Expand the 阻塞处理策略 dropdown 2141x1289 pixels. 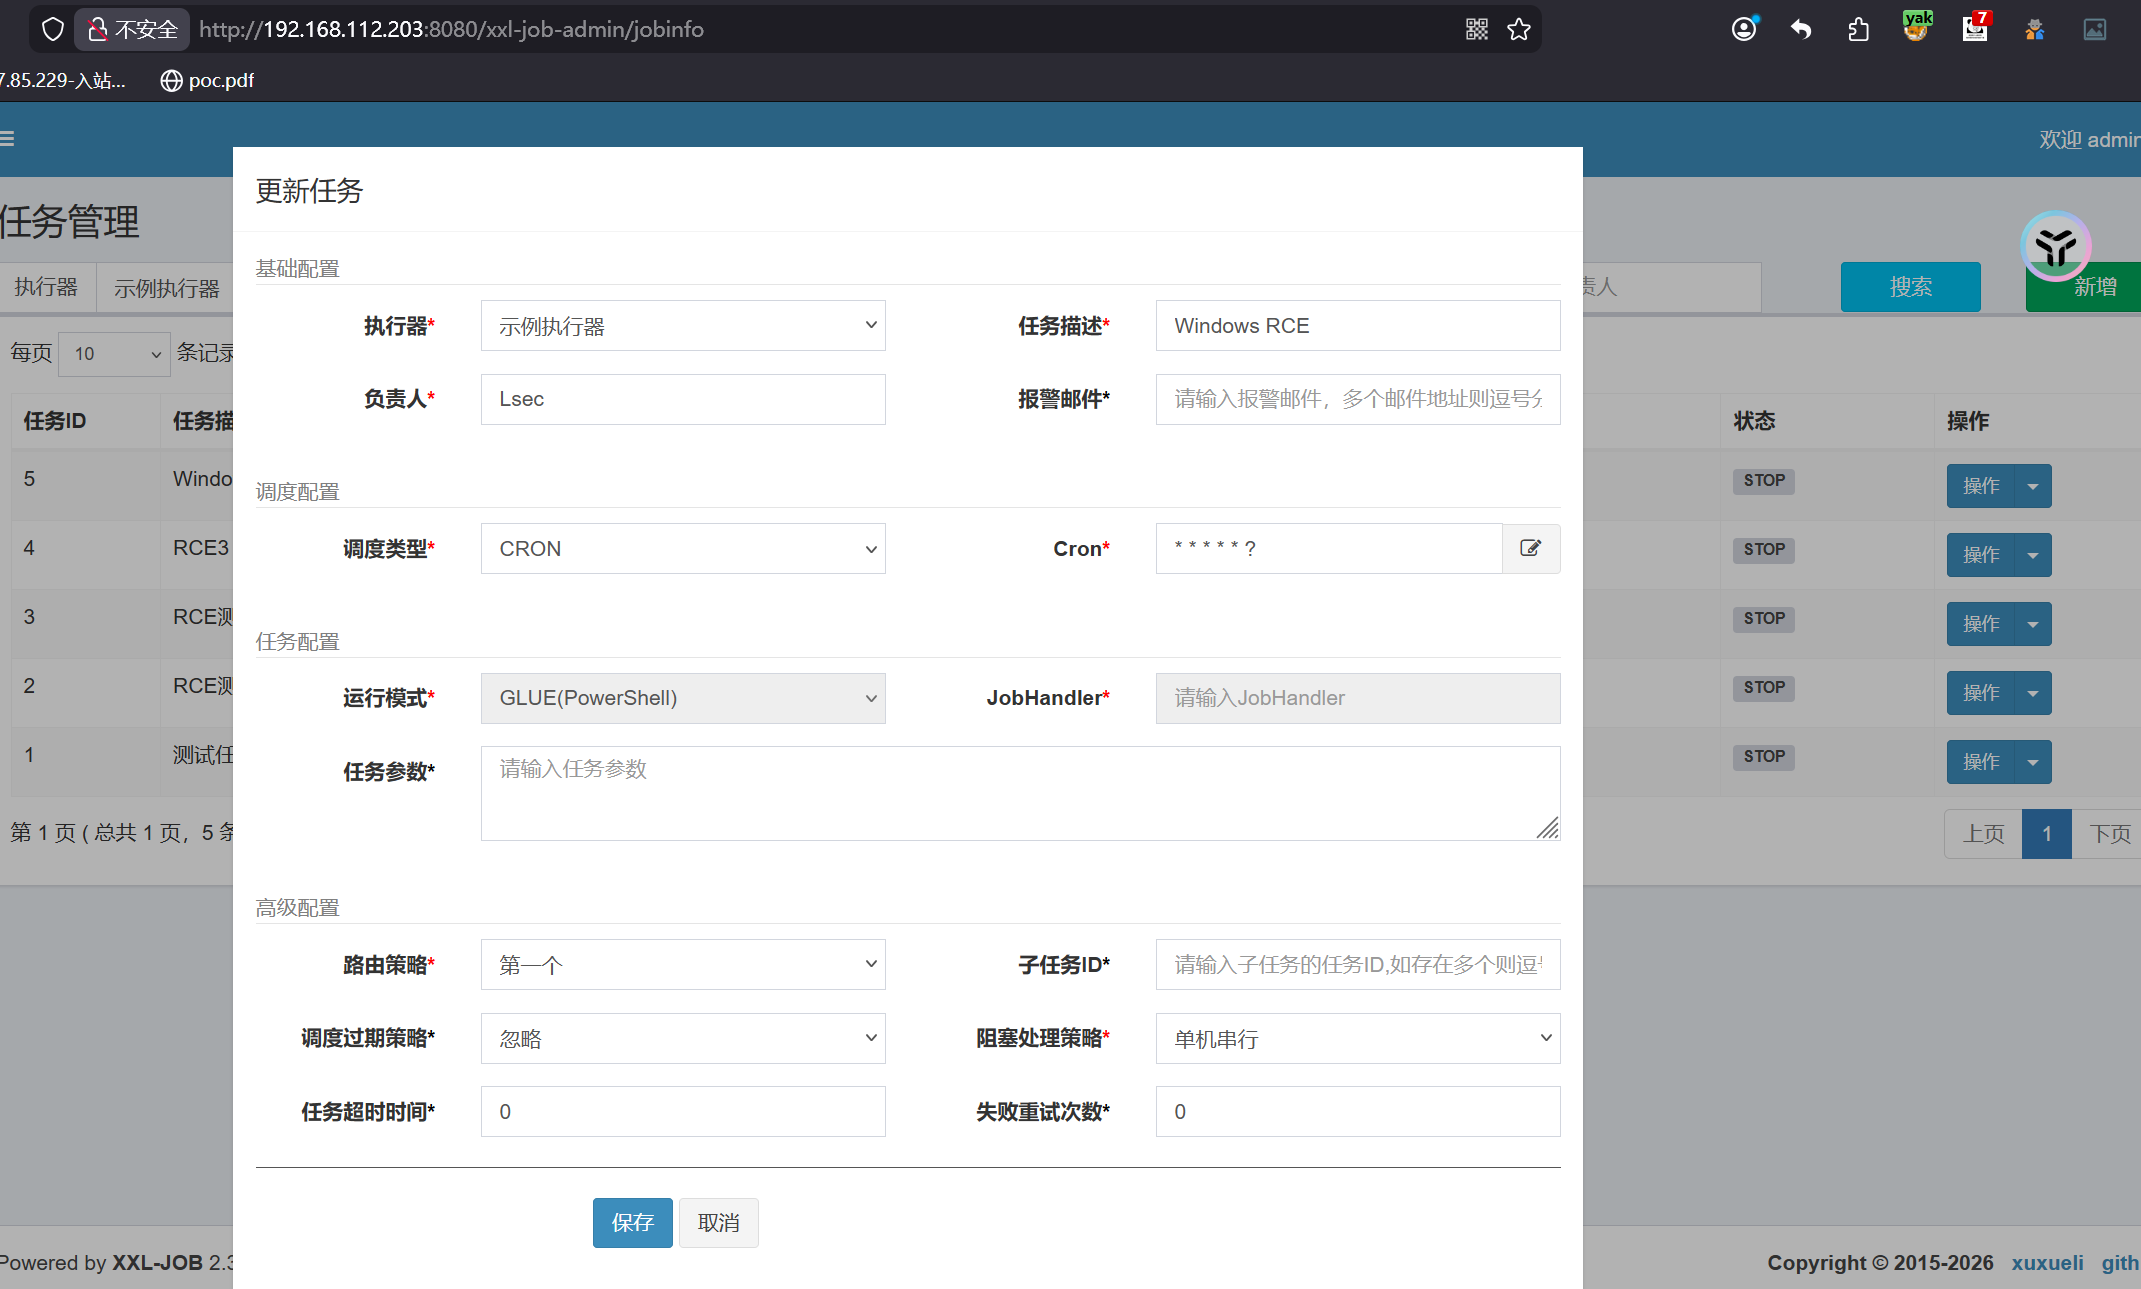1357,1039
